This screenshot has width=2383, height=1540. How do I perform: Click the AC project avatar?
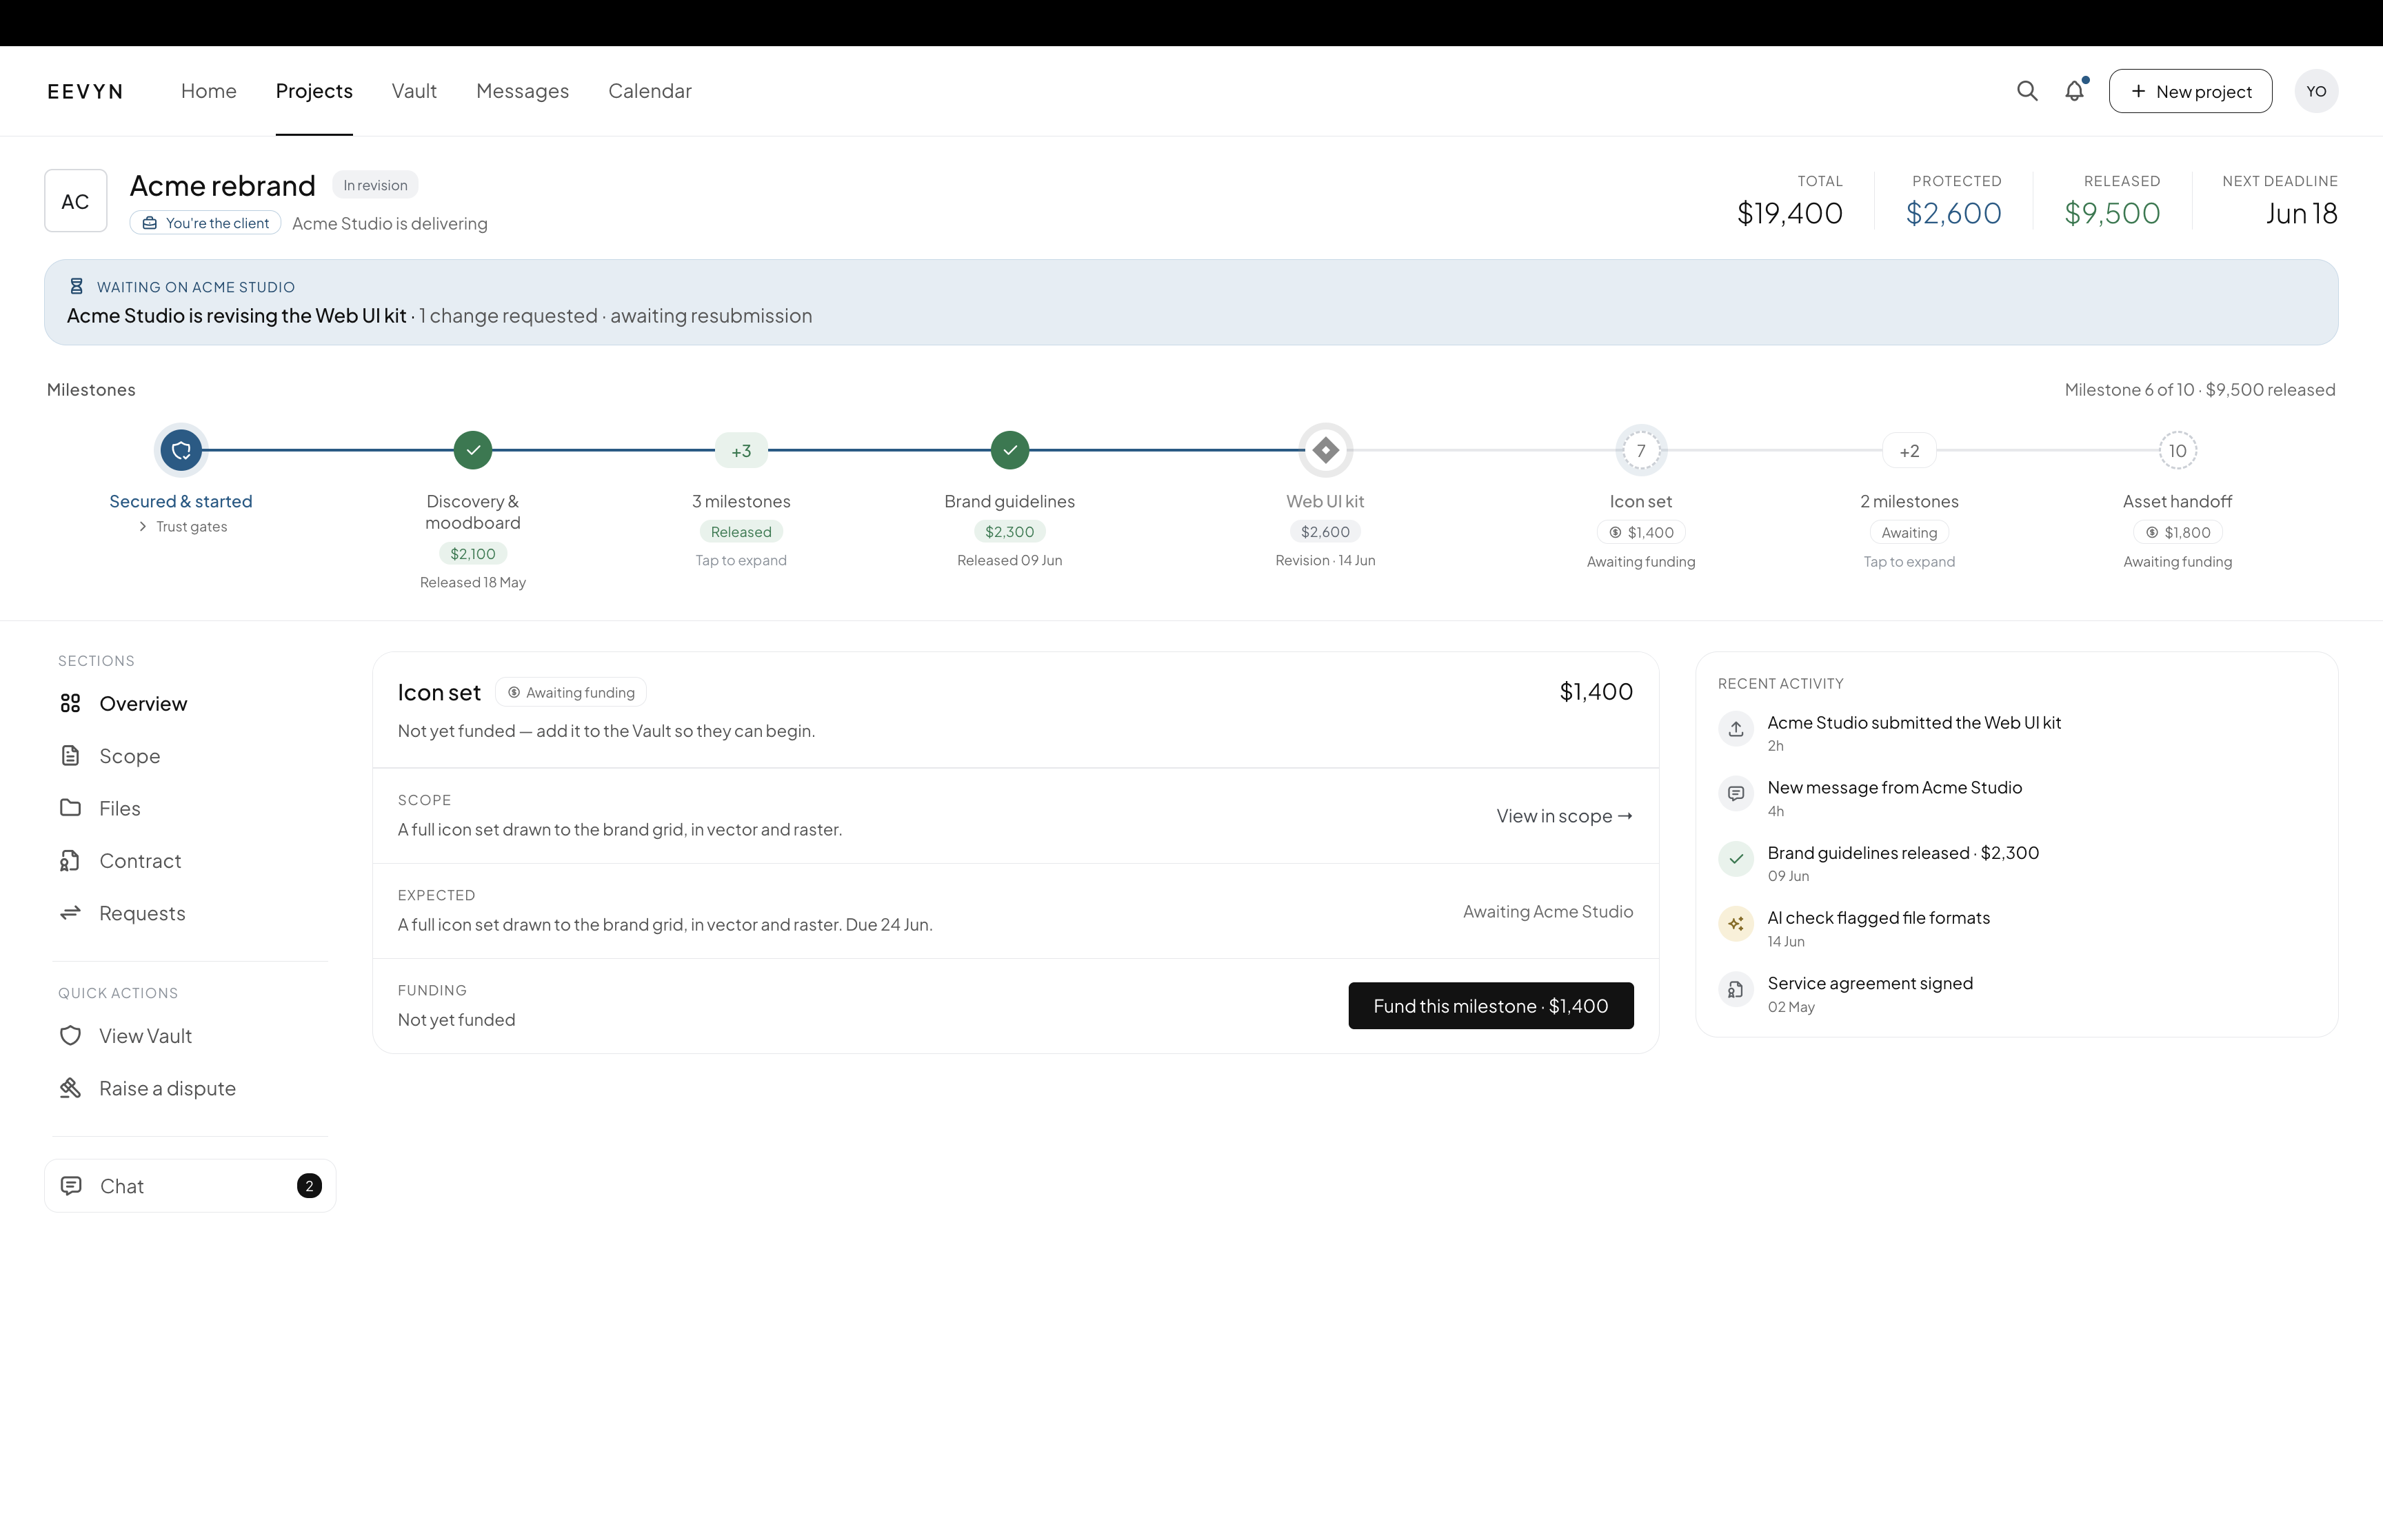click(x=76, y=201)
